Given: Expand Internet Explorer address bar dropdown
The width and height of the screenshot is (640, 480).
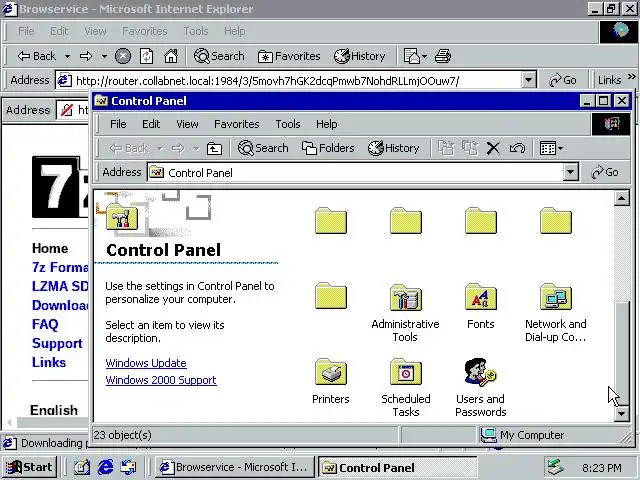Looking at the screenshot, I should (528, 80).
